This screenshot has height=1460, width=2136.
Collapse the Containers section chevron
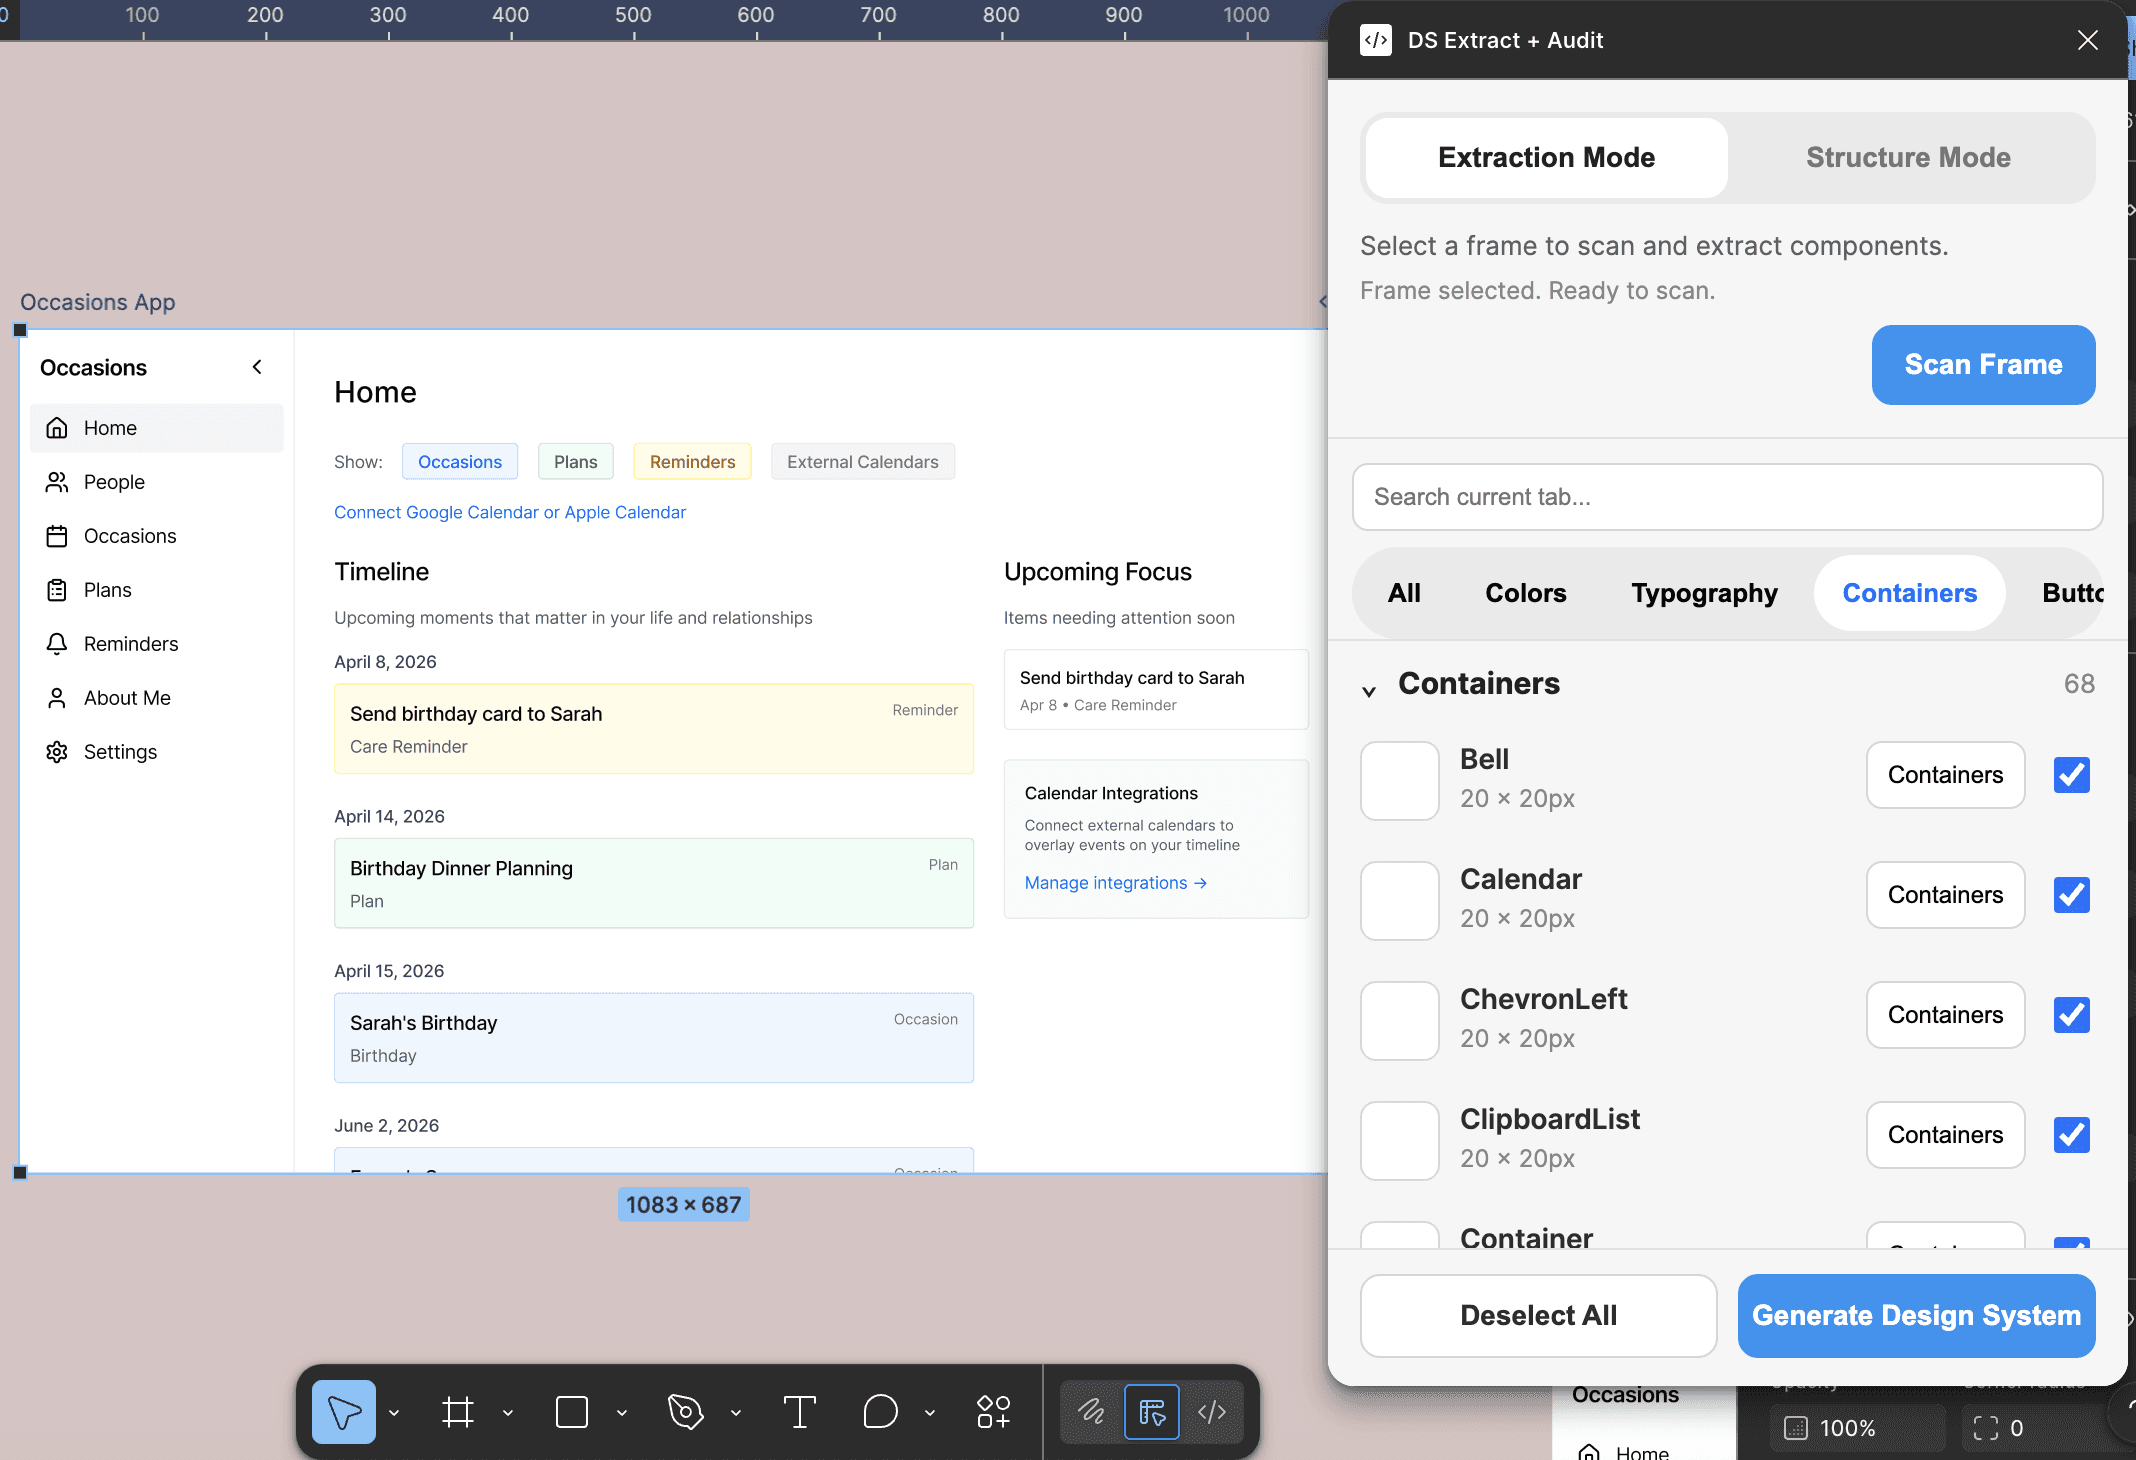click(1369, 690)
